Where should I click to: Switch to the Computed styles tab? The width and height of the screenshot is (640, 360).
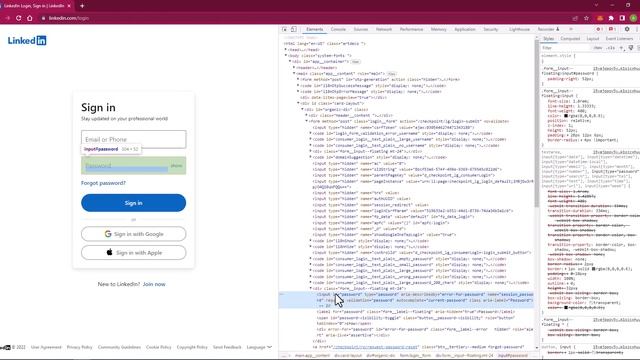tap(570, 39)
